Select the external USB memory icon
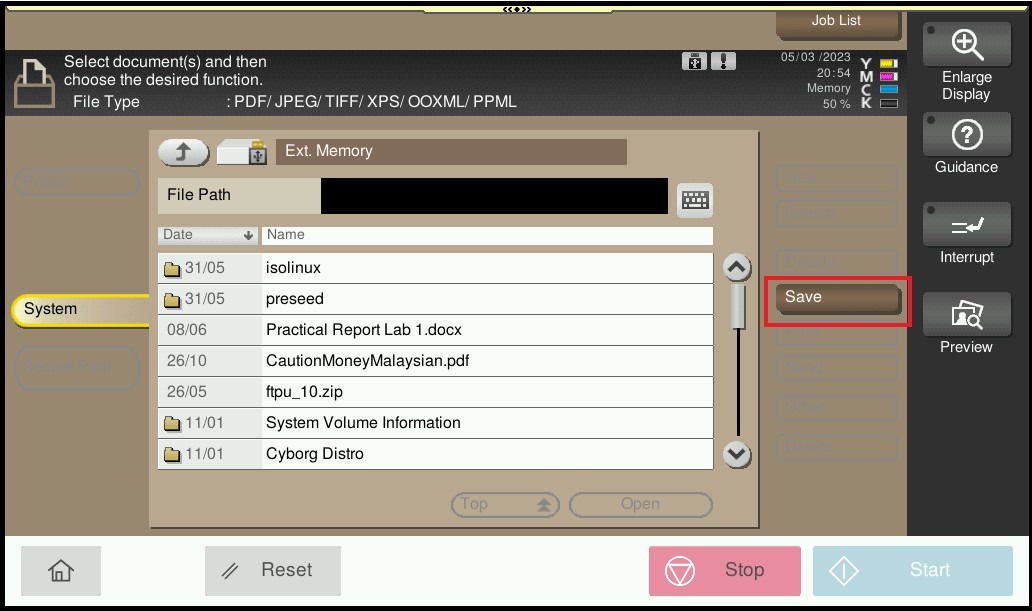 242,152
